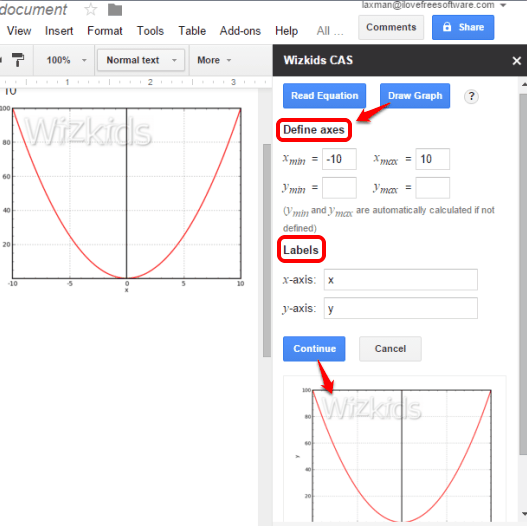
Task: Select the paint format roller tool
Action: [x=18, y=60]
